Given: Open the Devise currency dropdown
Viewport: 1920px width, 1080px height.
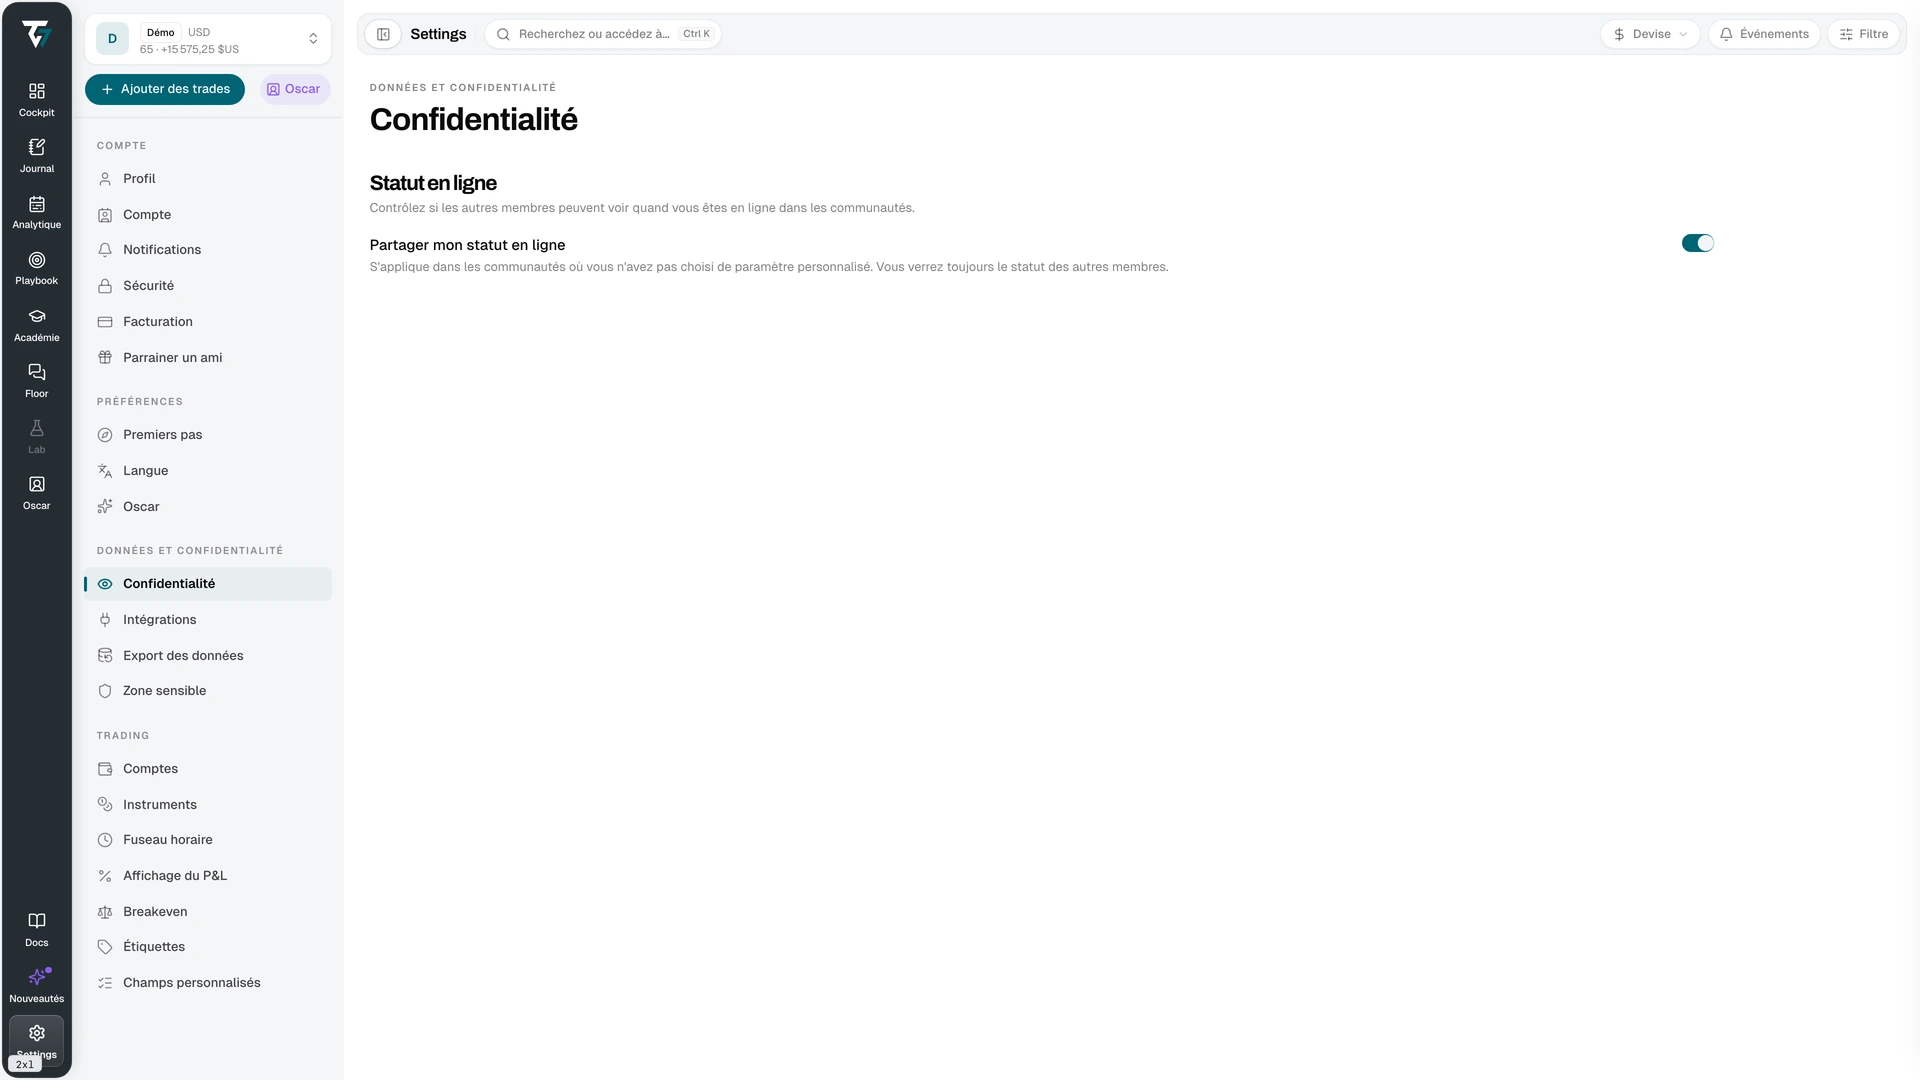Looking at the screenshot, I should 1650,34.
